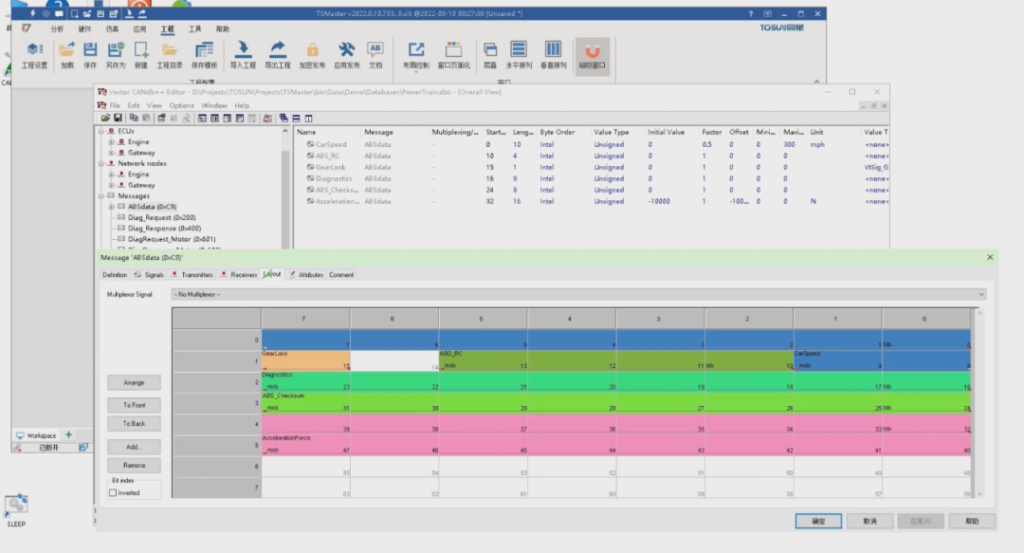Click the 保存 save icon in ribbon
1024x553 pixels.
(x=90, y=53)
